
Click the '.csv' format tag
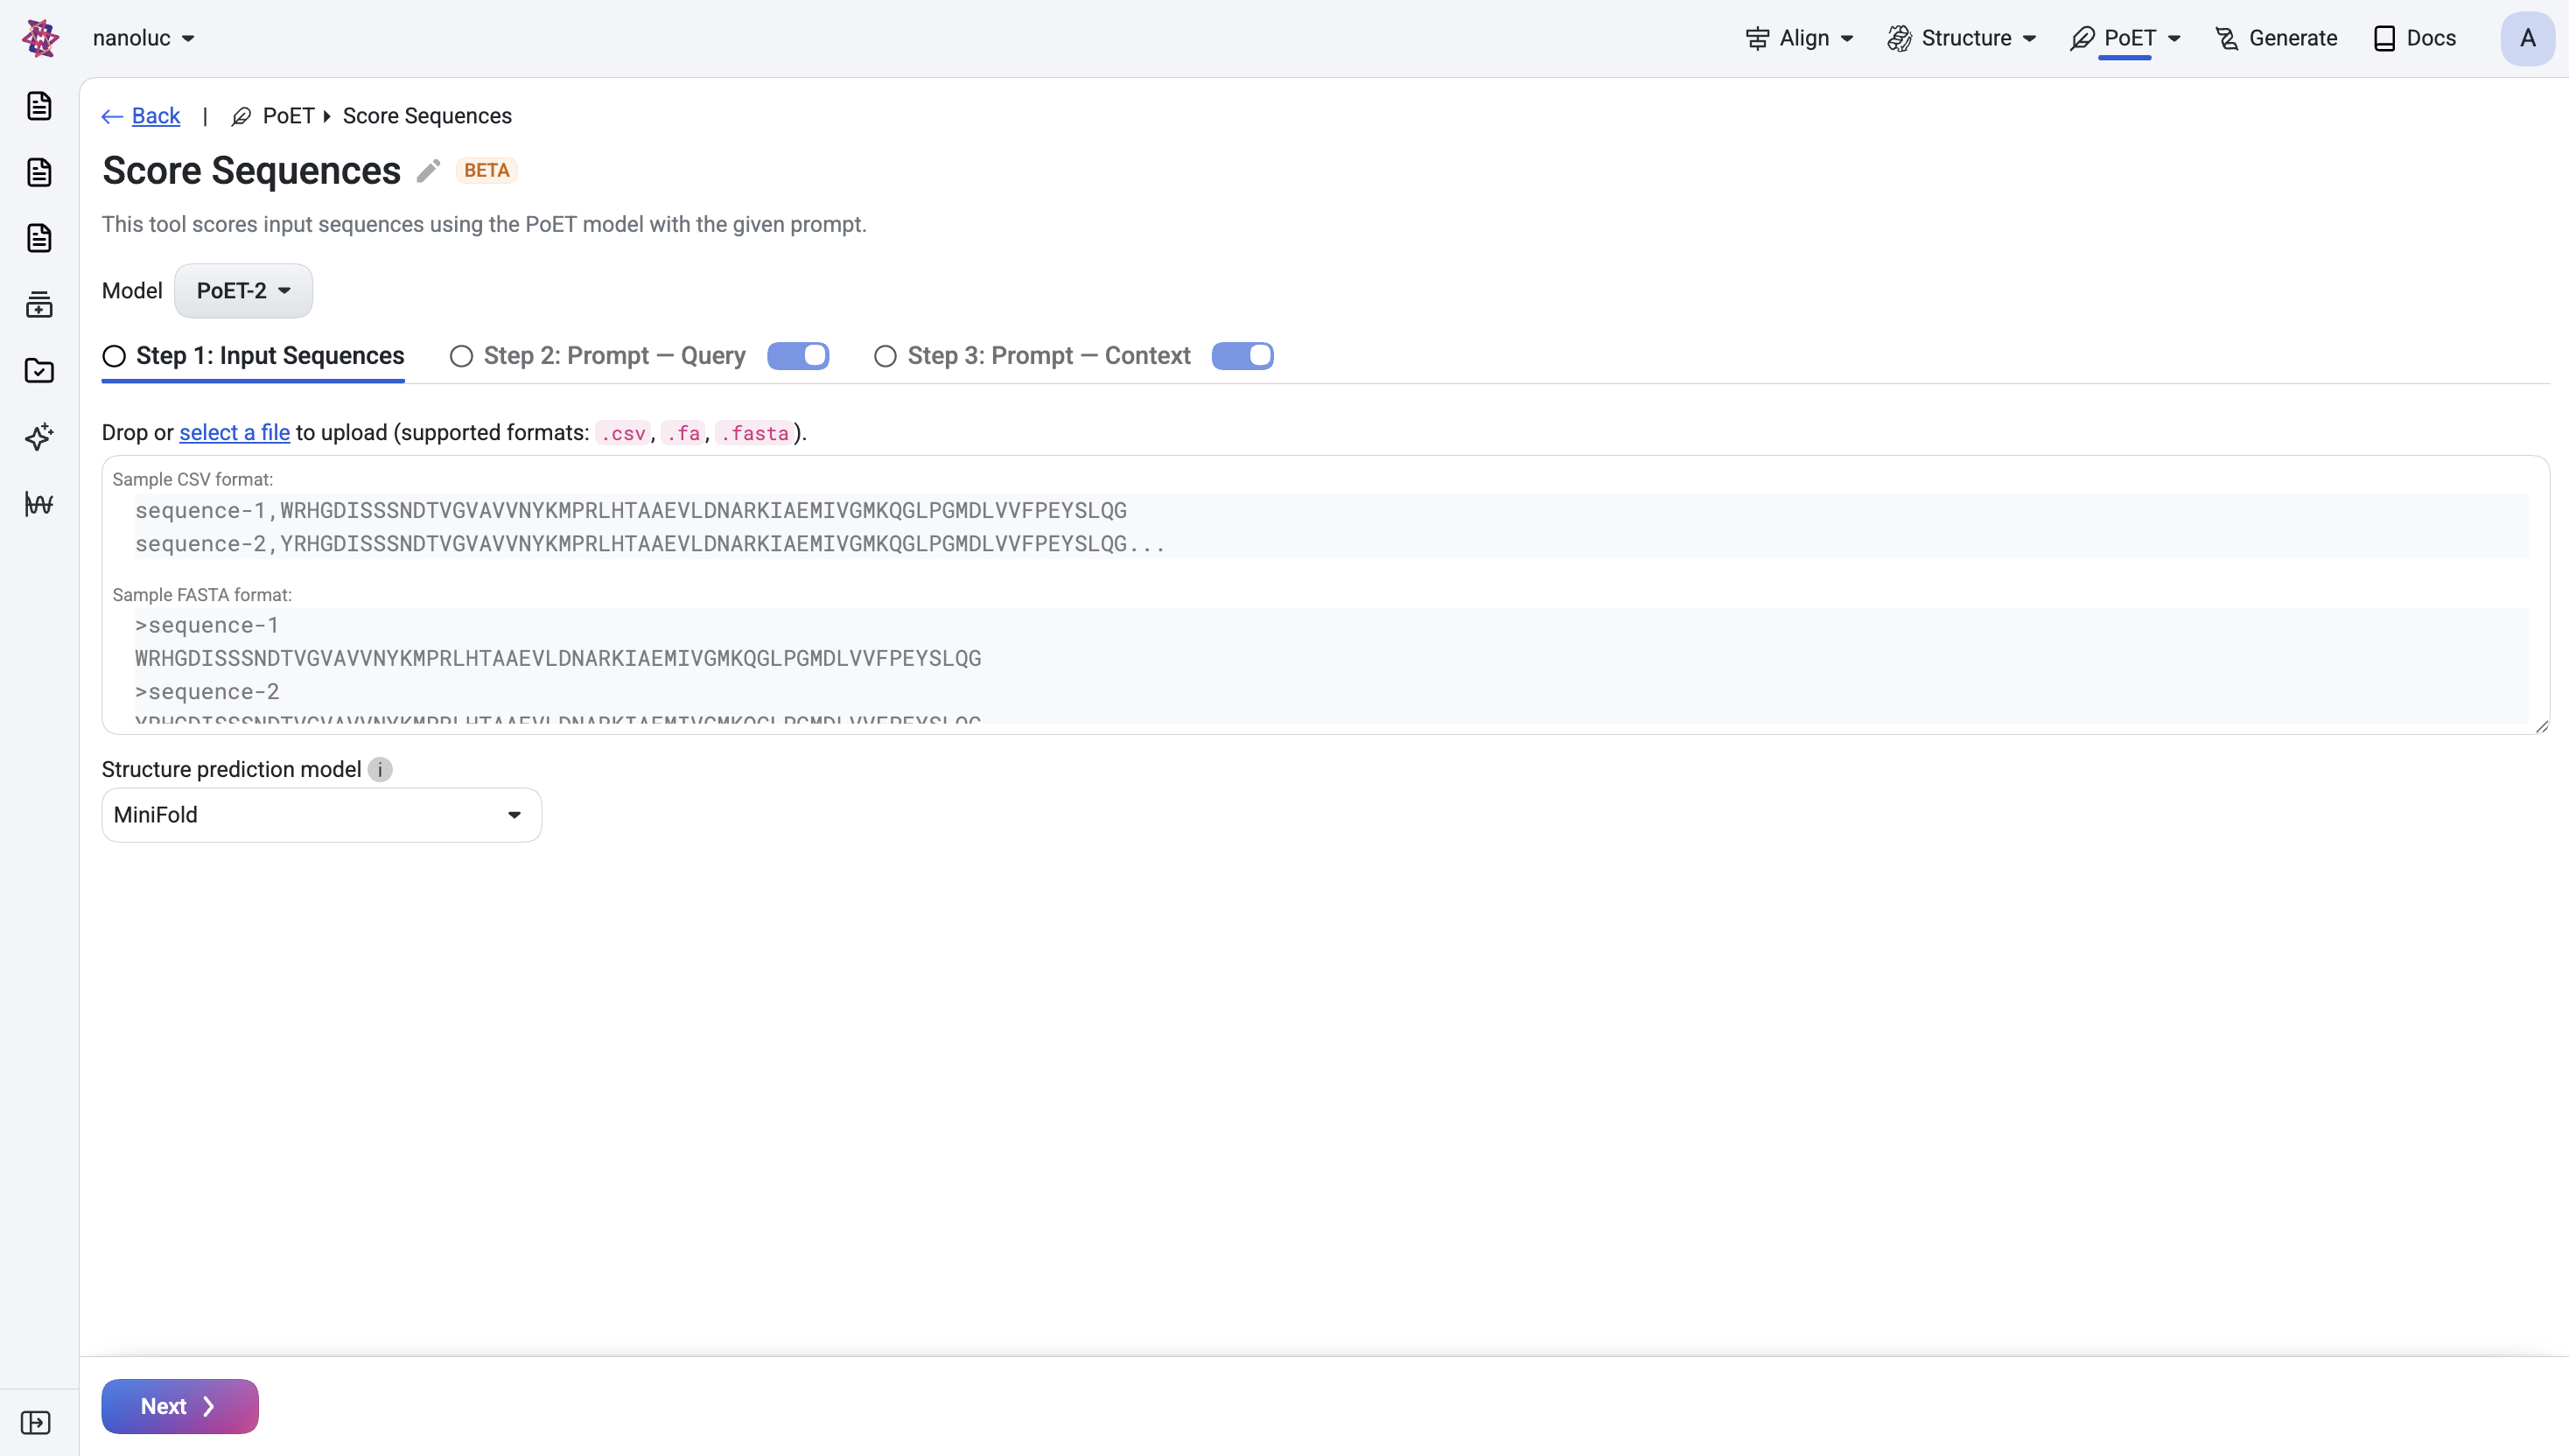point(623,433)
